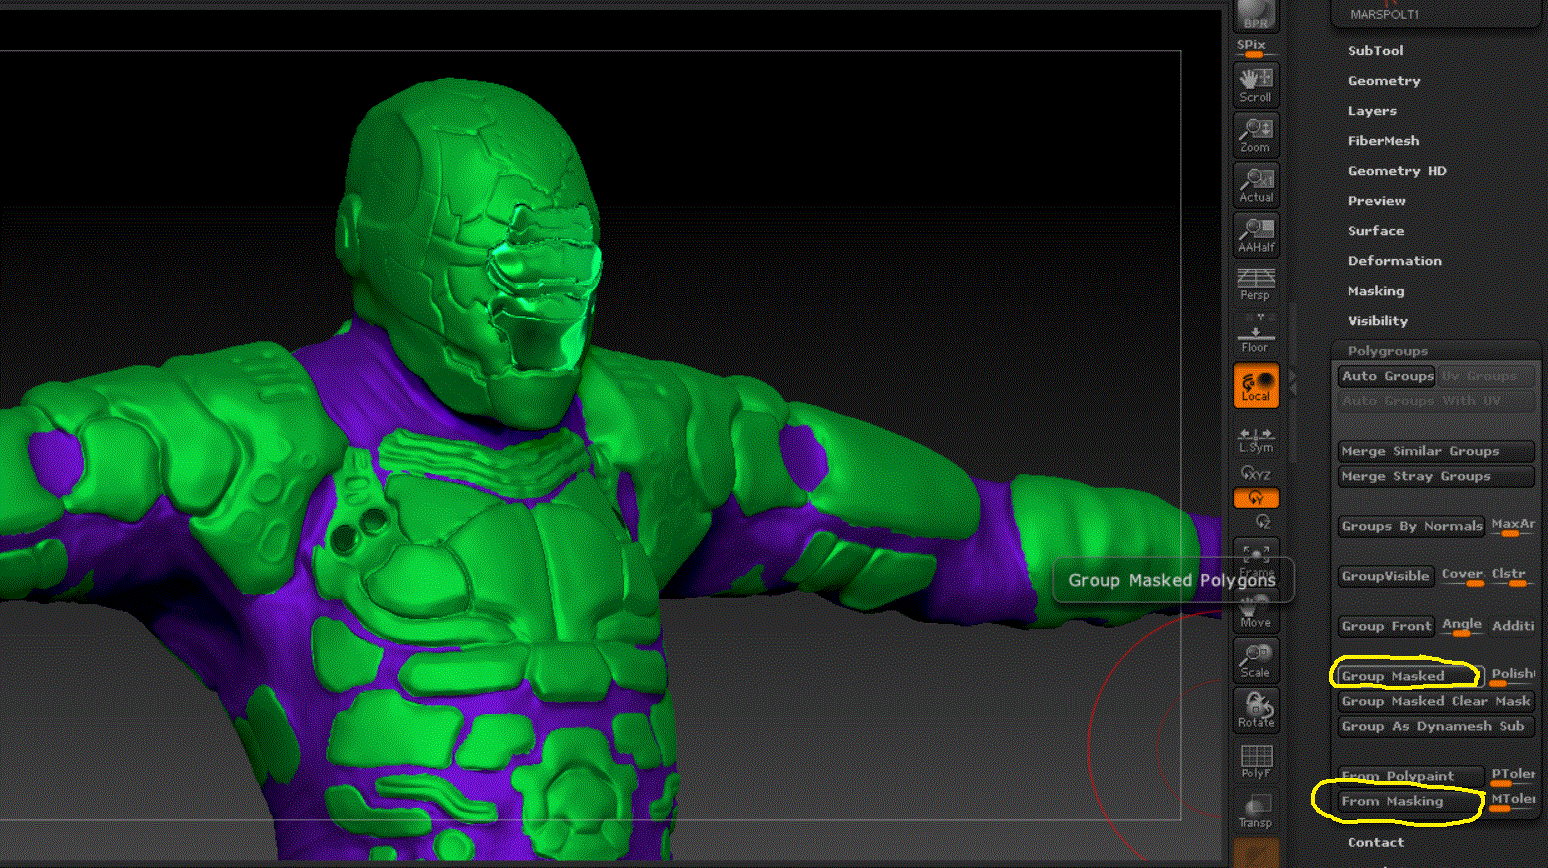Open the Masking submenu
The width and height of the screenshot is (1548, 868).
click(1375, 291)
